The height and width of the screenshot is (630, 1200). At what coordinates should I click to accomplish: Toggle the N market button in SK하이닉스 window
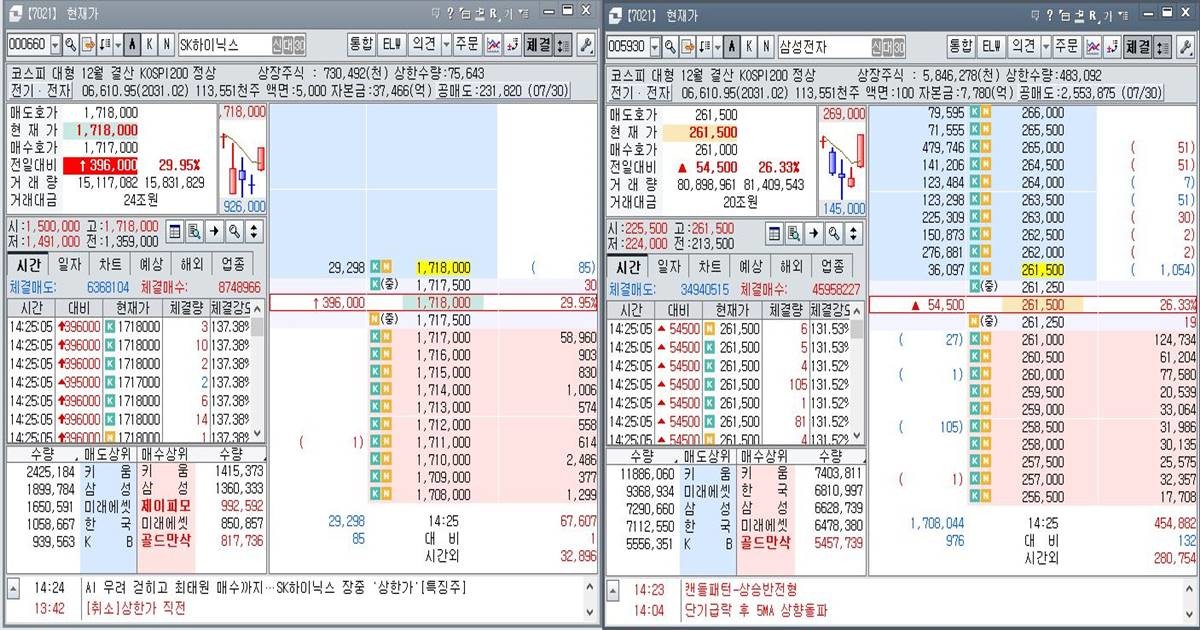tap(166, 45)
